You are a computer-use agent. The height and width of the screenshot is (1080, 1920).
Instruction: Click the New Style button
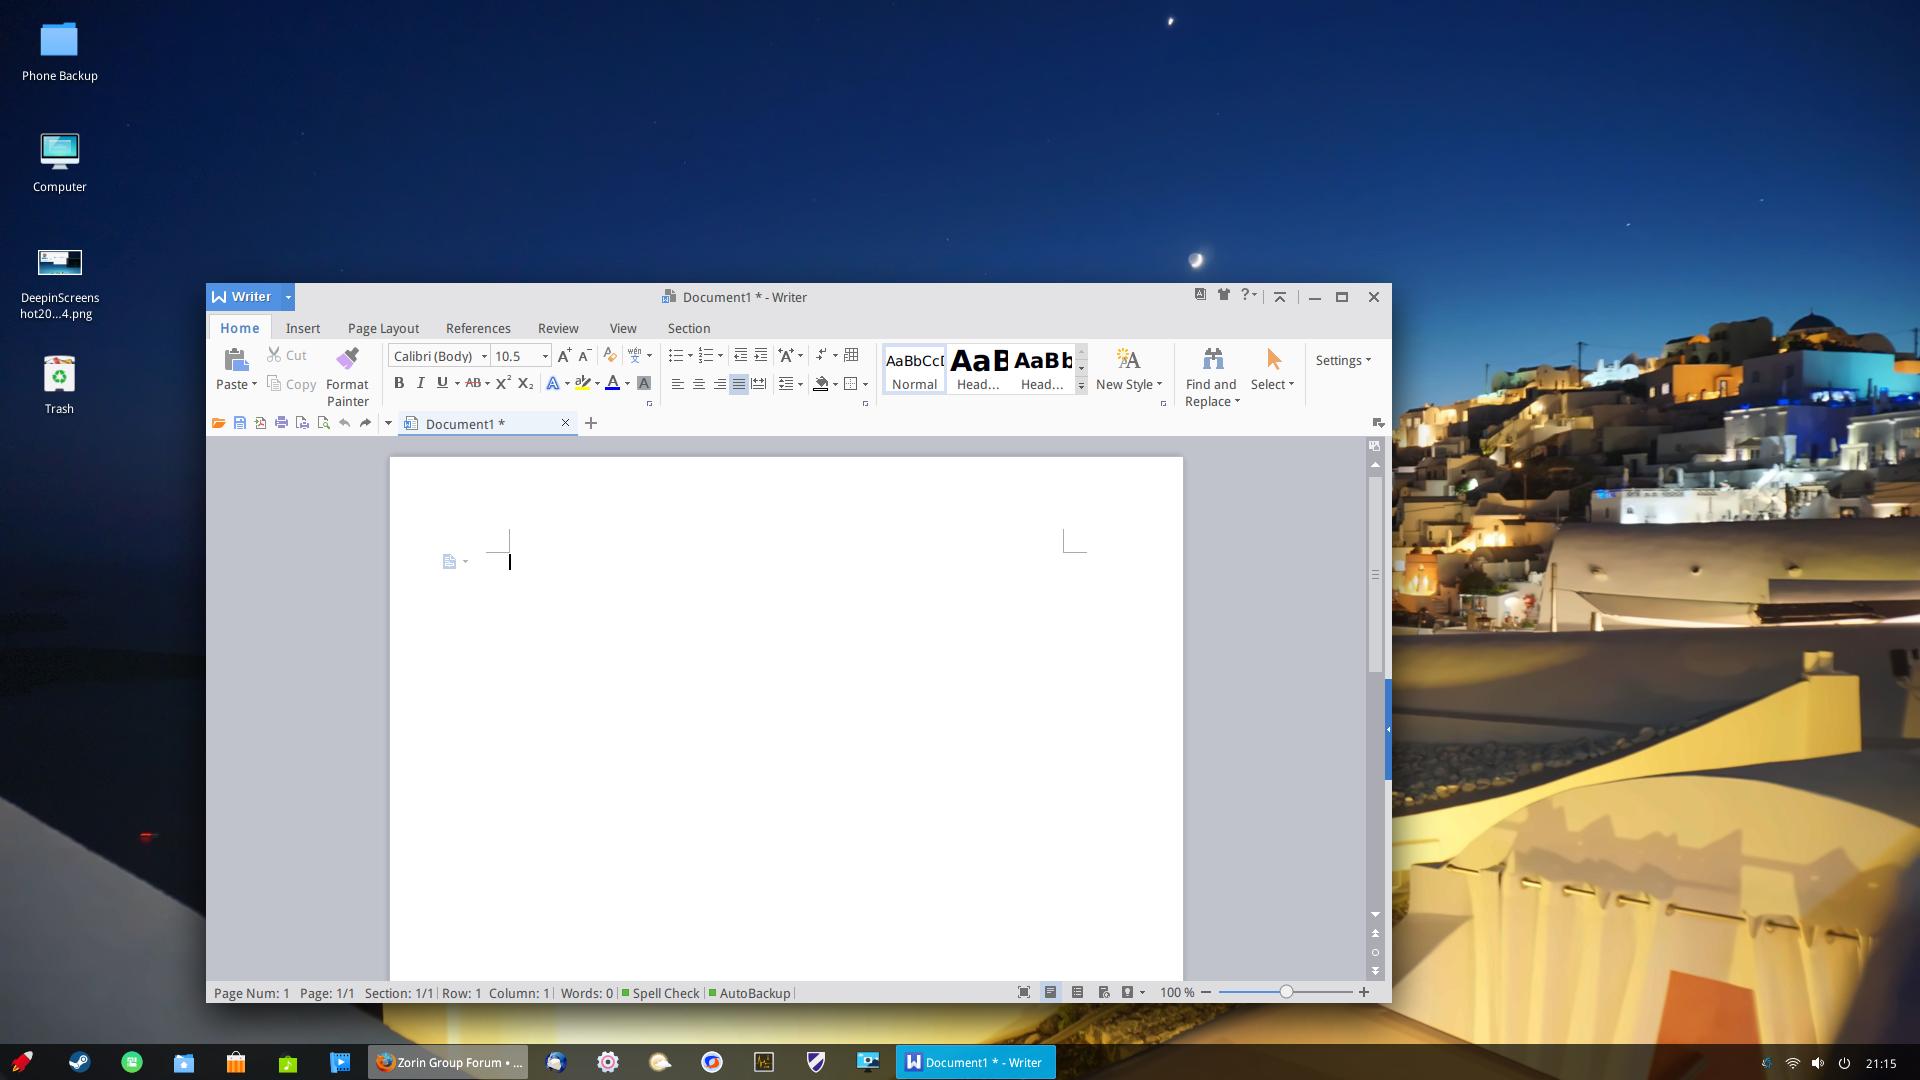[1128, 369]
